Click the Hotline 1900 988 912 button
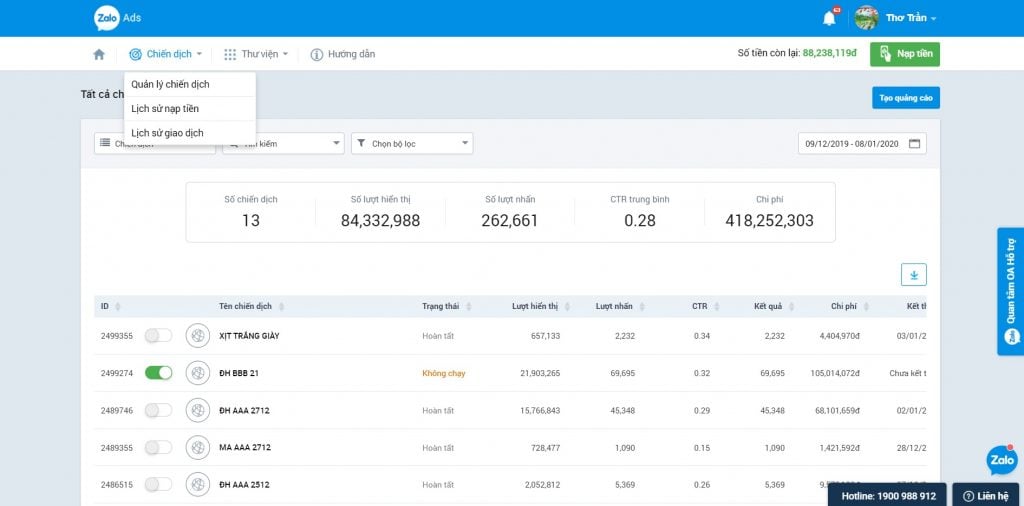Viewport: 1024px width, 506px height. coord(888,495)
